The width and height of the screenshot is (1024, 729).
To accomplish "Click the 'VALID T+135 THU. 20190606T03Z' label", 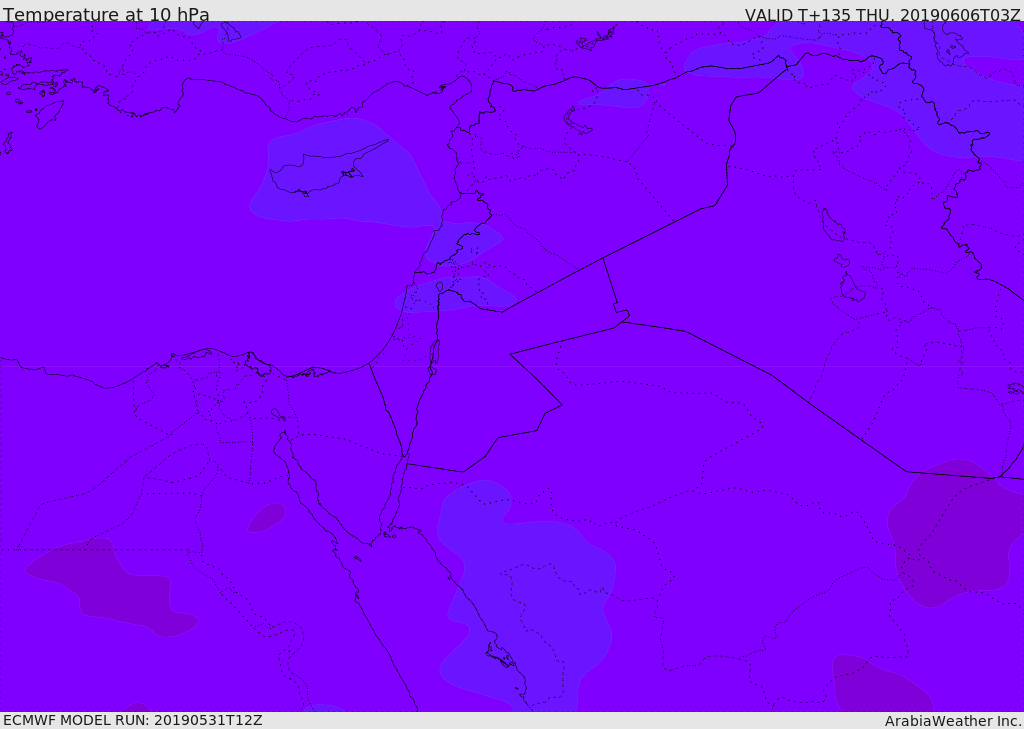I will pos(883,14).
